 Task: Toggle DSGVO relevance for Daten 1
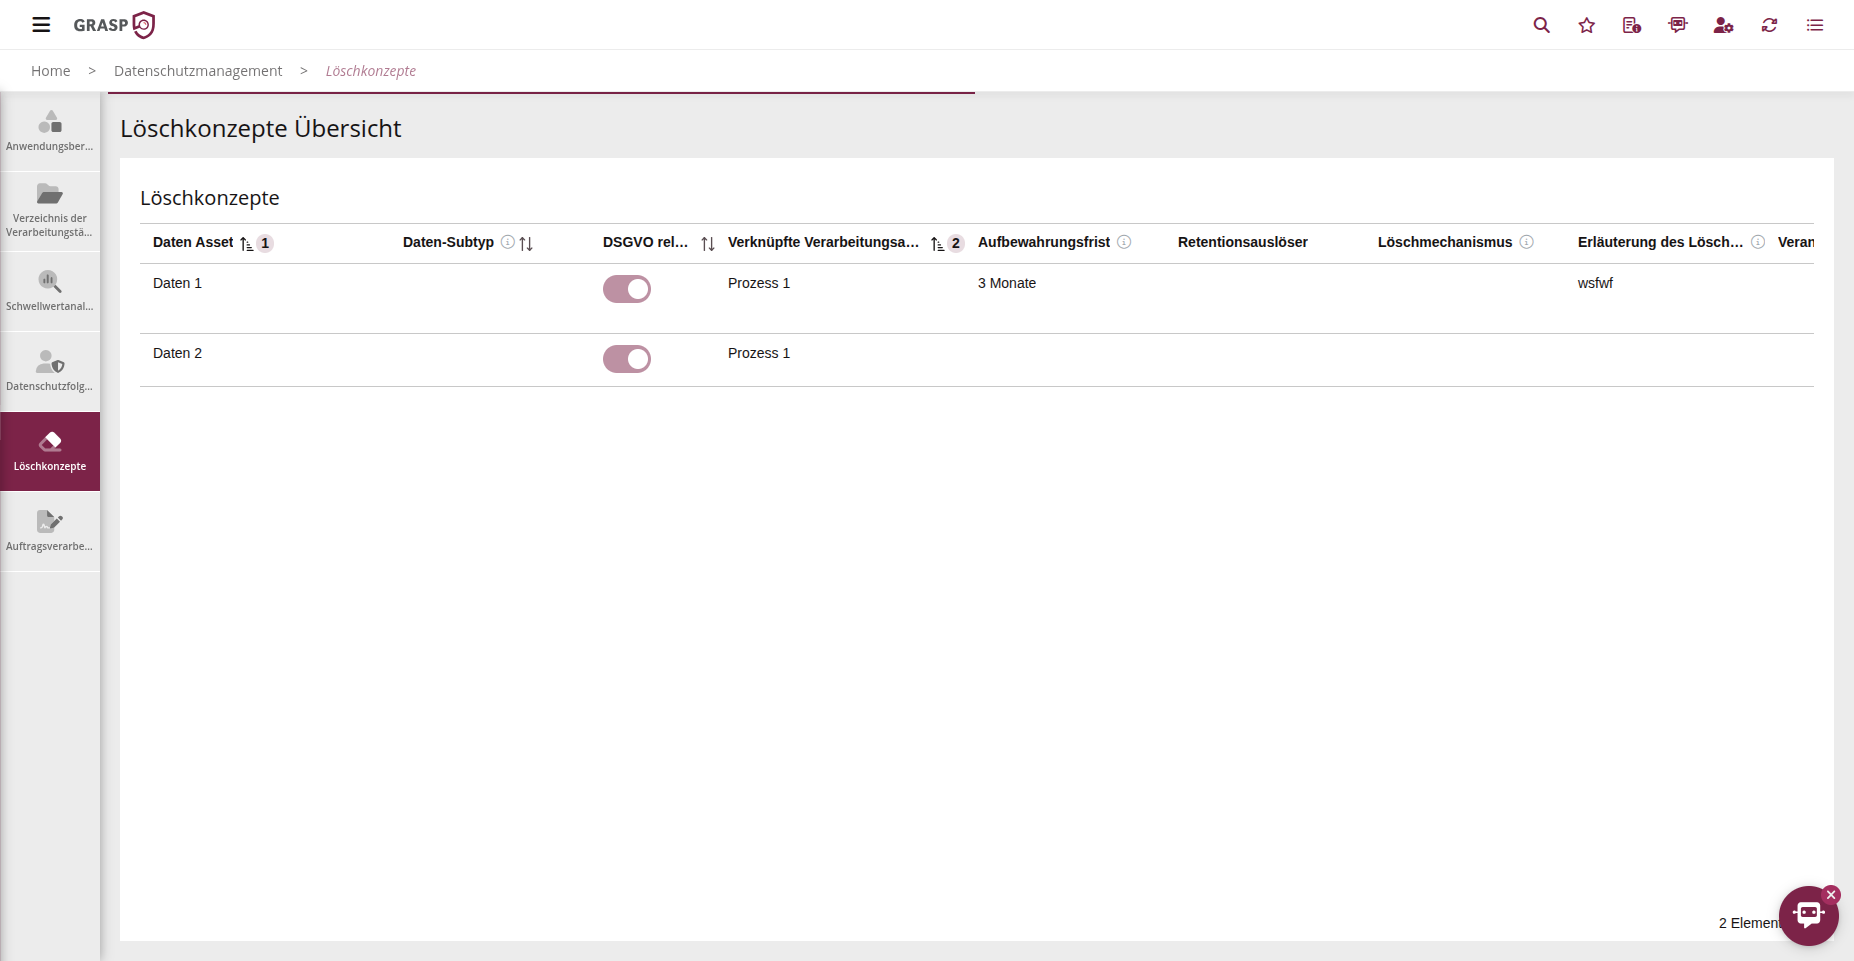point(627,289)
